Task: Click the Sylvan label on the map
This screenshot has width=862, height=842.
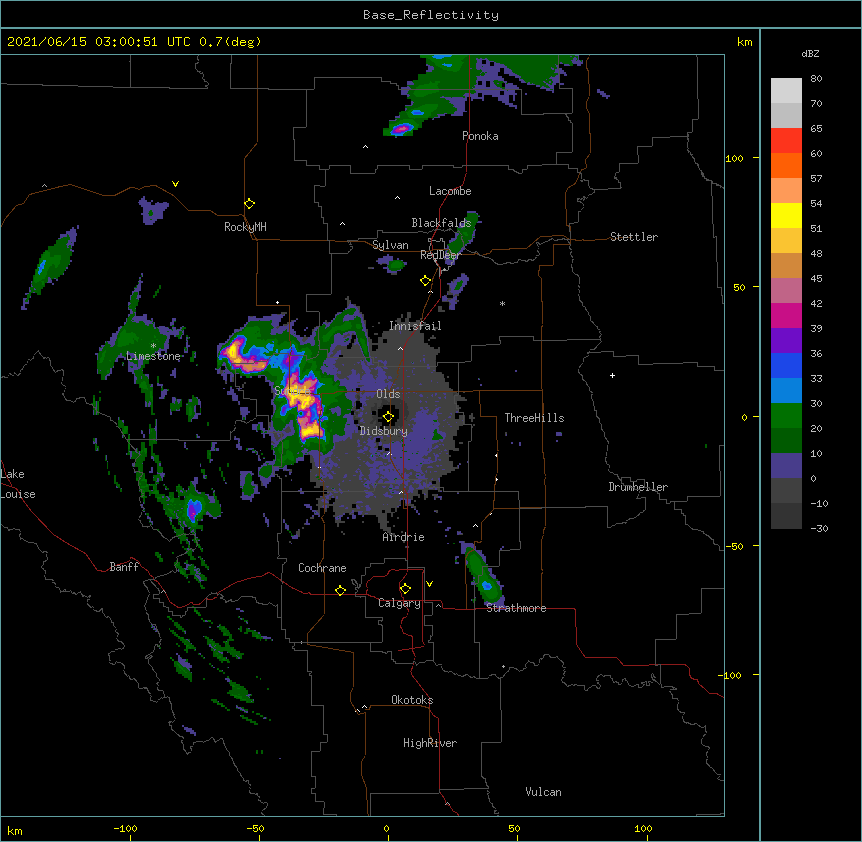Action: [x=390, y=245]
